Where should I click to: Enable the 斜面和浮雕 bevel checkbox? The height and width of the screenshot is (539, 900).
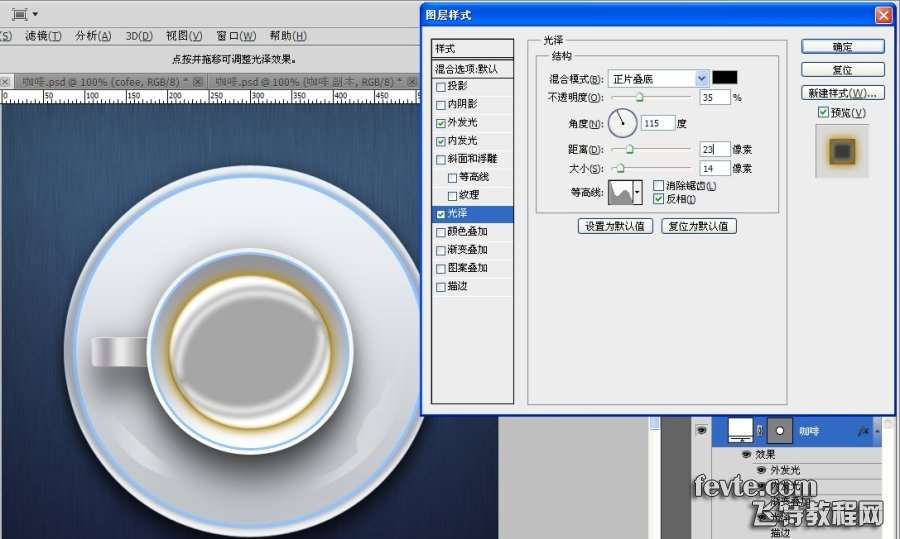point(441,160)
